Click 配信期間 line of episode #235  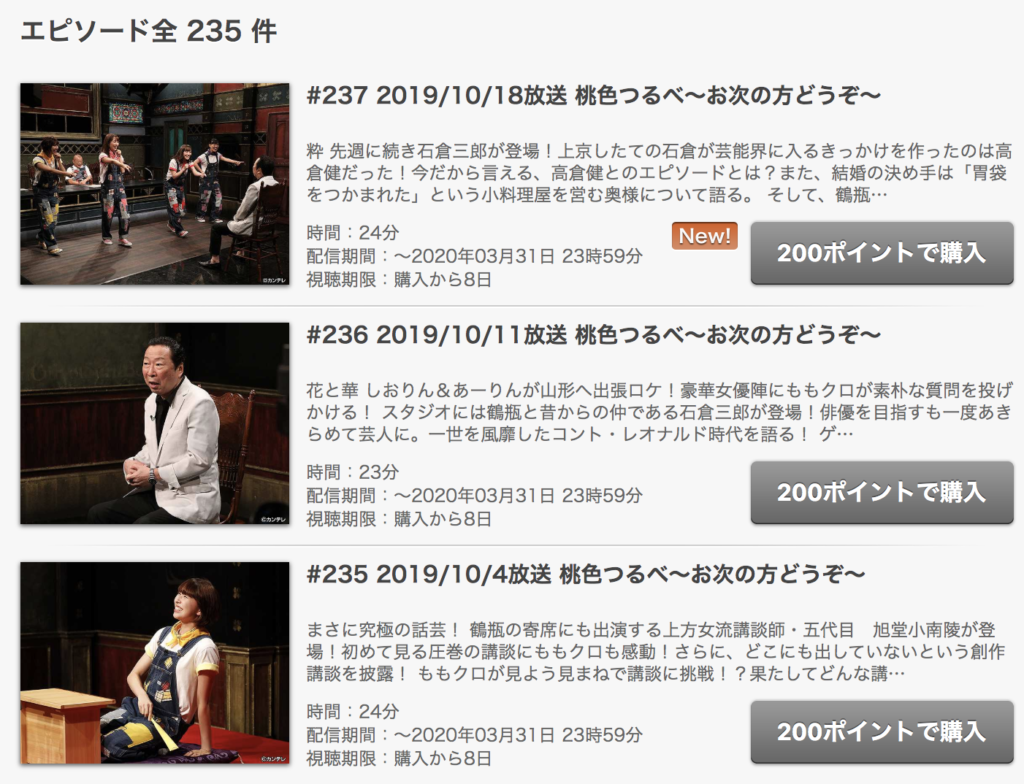475,735
